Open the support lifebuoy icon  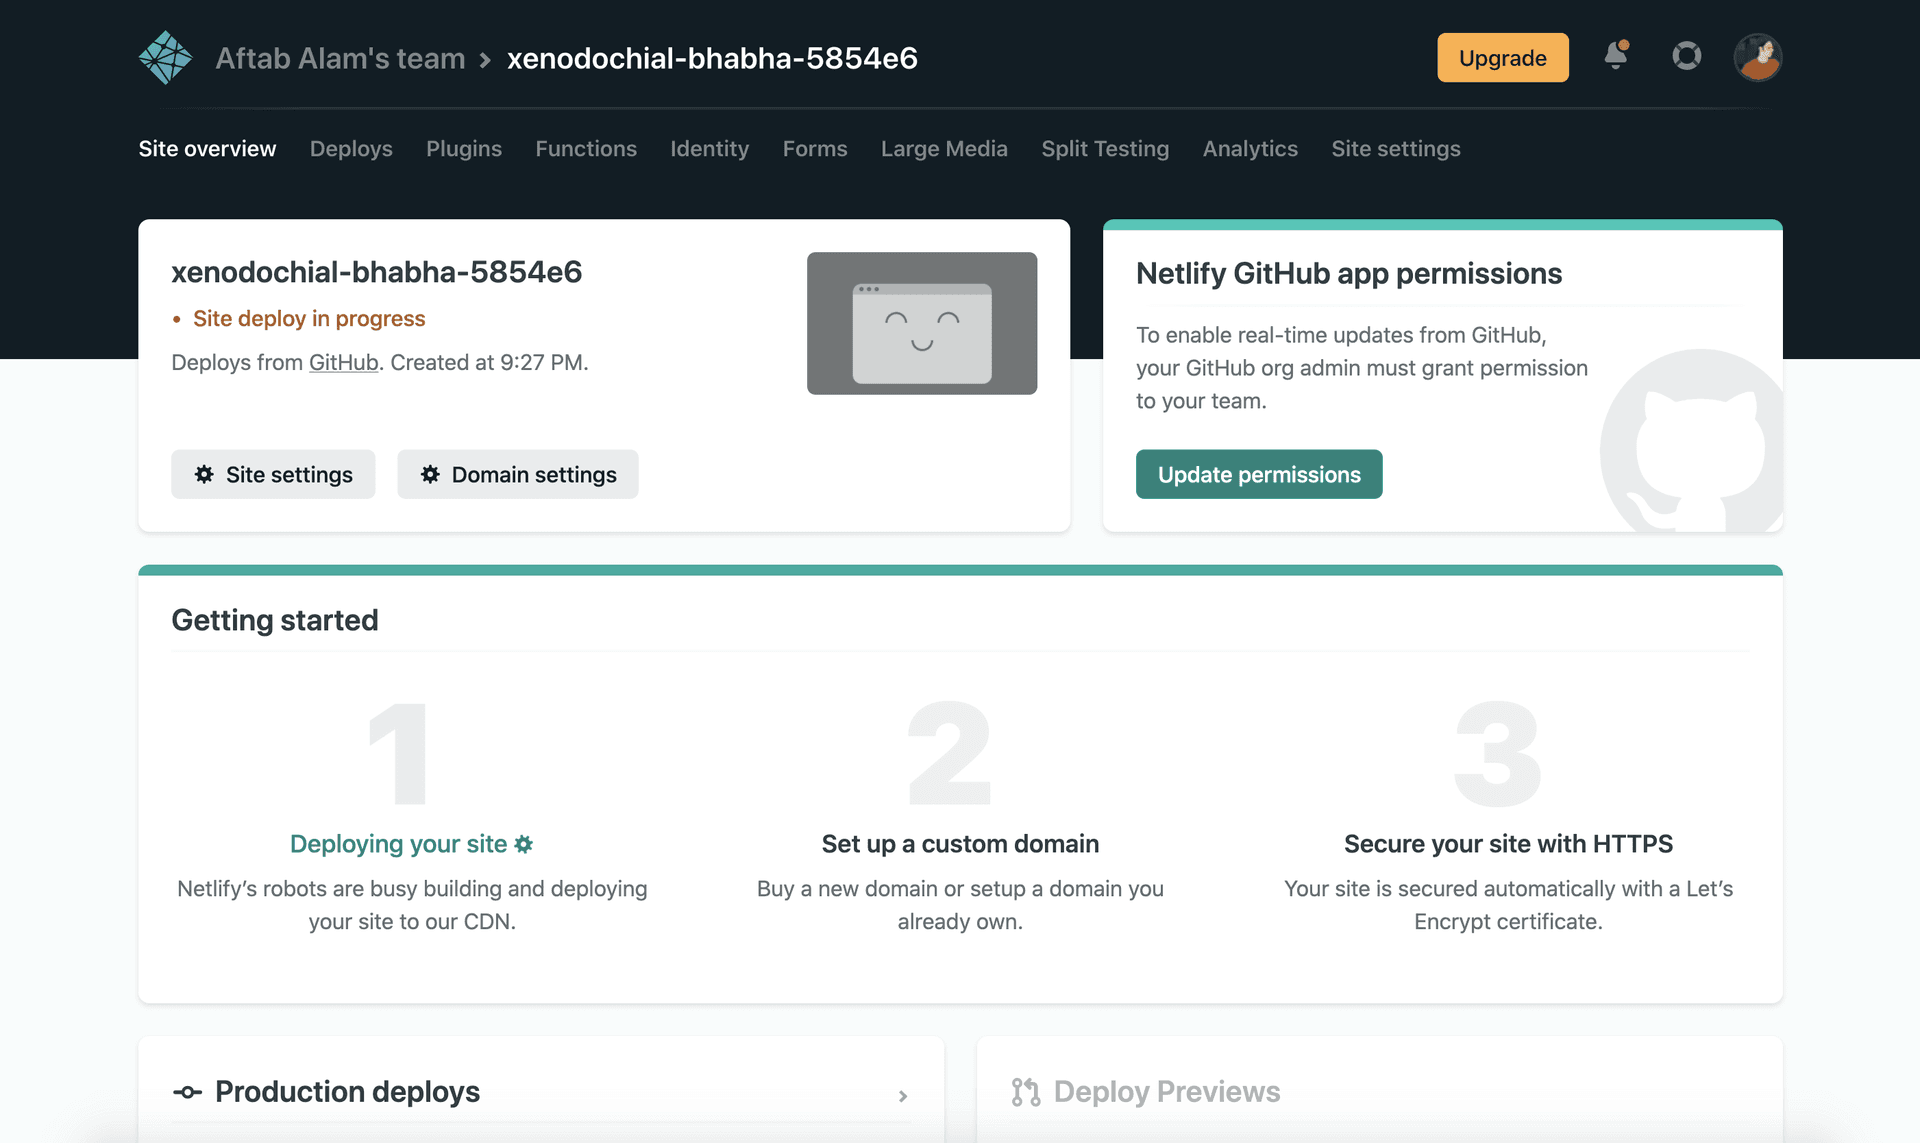coord(1687,56)
